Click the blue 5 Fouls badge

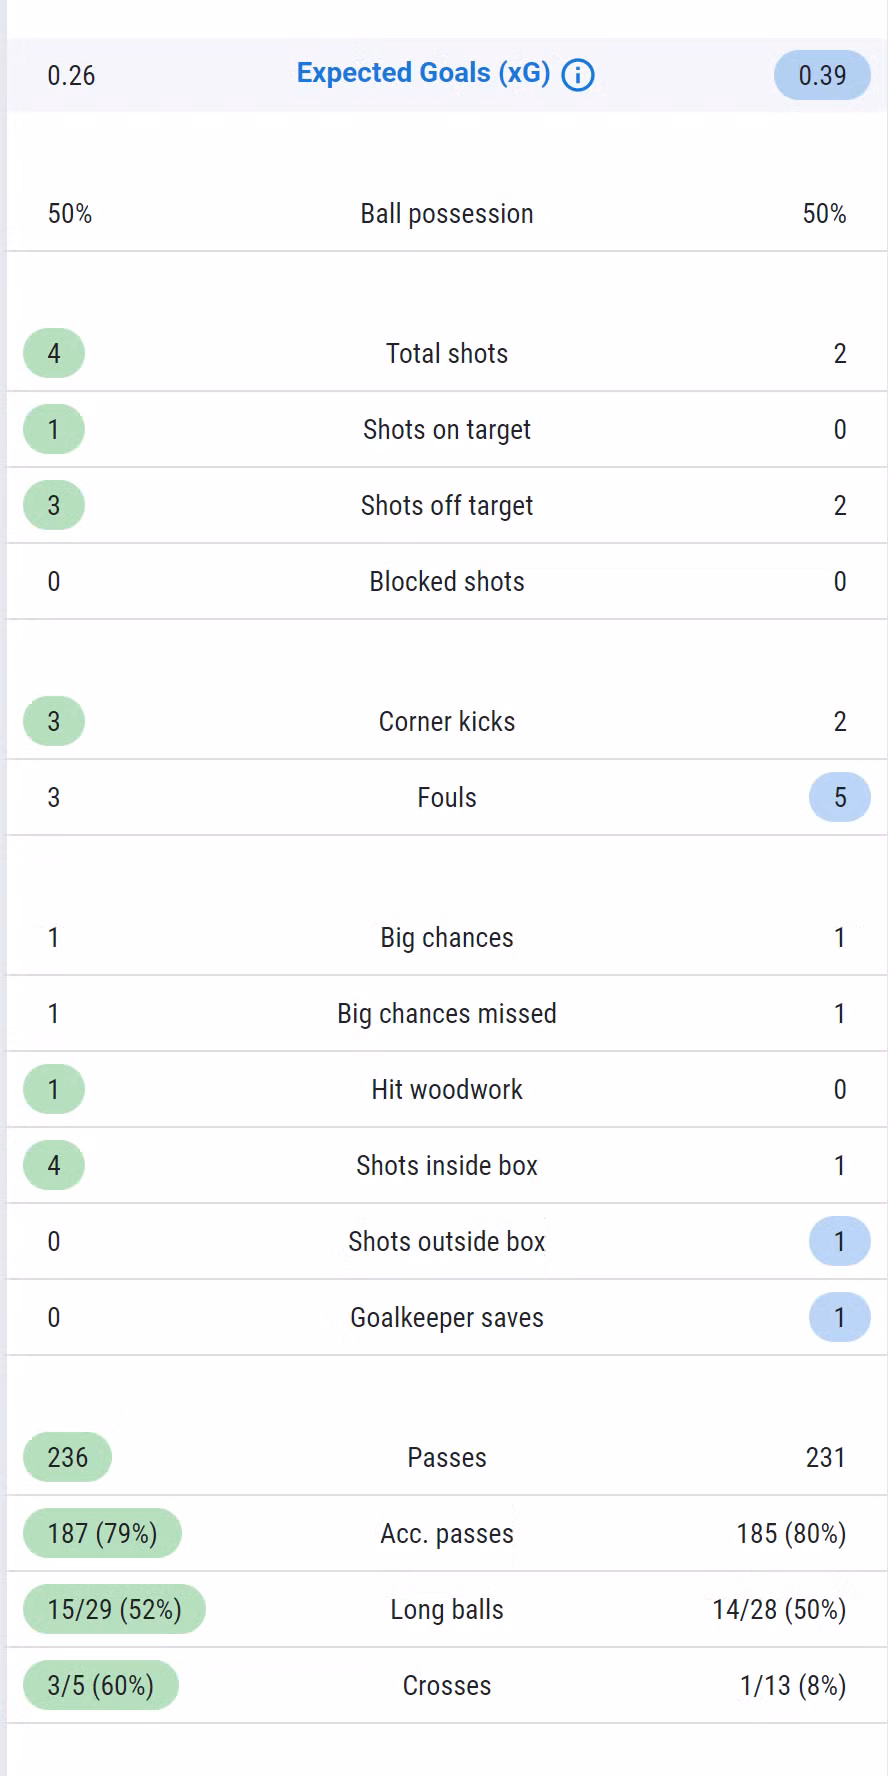839,798
